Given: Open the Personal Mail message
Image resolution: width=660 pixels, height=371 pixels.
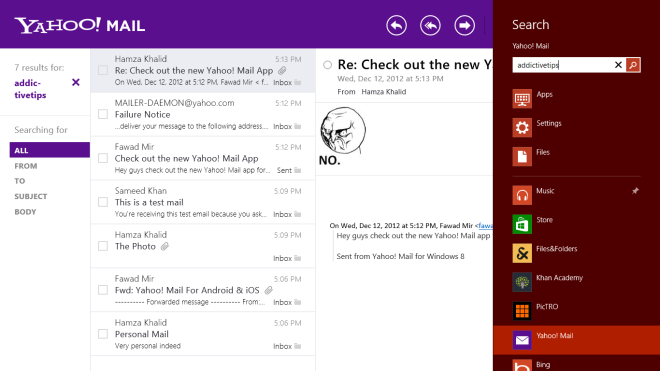Looking at the screenshot, I should (x=203, y=334).
